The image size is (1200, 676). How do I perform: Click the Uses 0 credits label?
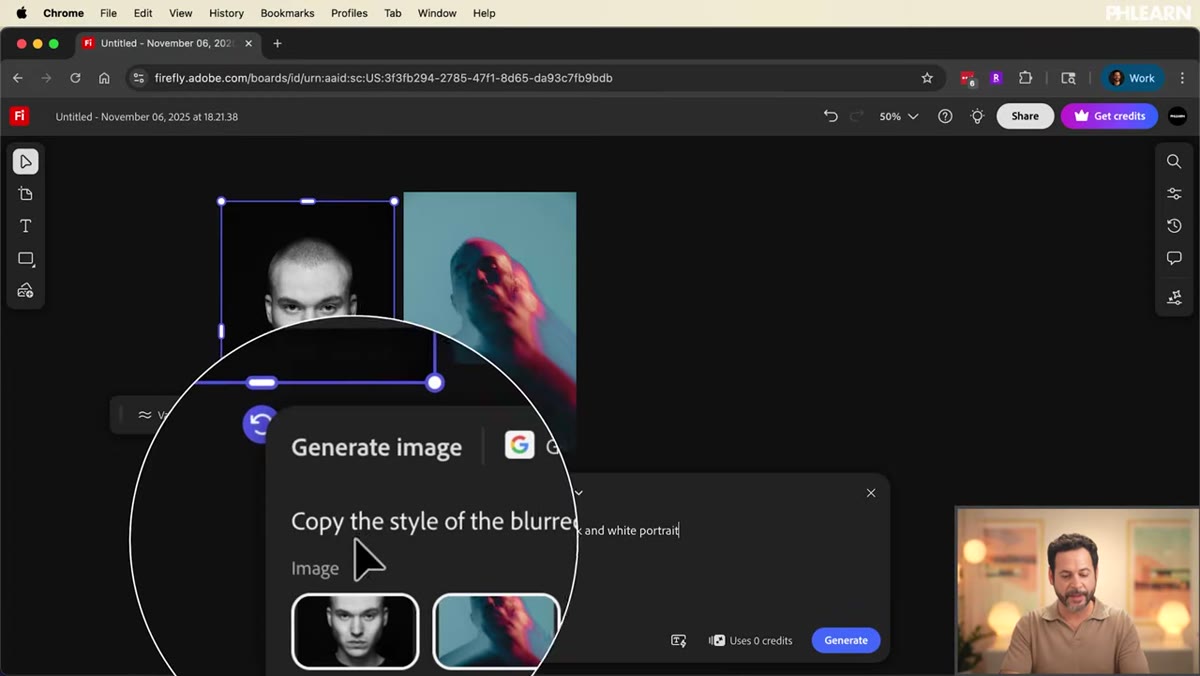click(751, 641)
